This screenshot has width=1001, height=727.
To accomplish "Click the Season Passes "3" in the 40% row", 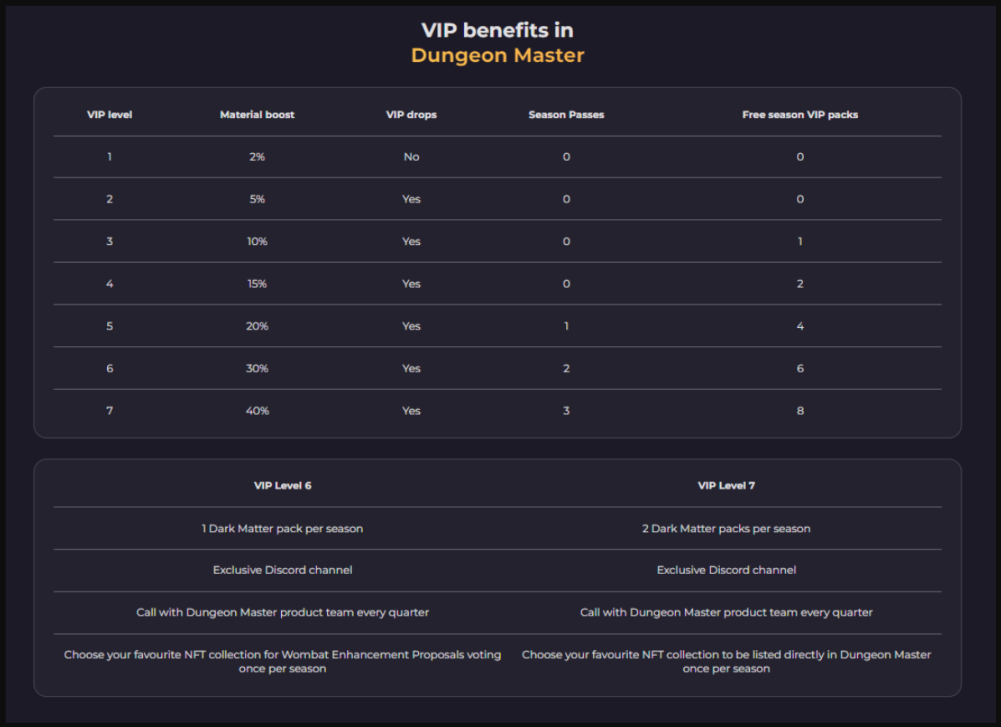I will pos(566,410).
